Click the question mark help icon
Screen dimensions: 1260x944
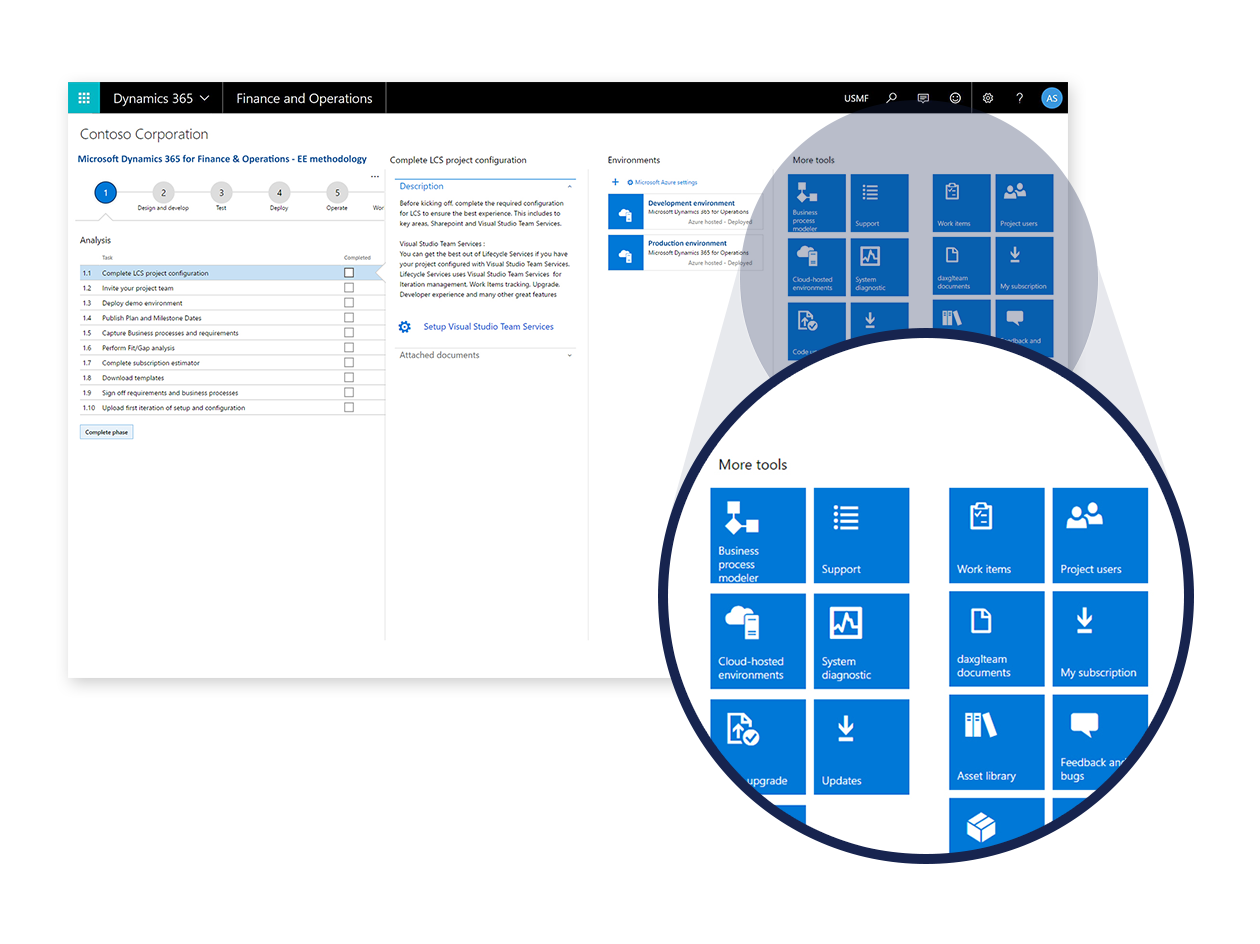(x=1020, y=98)
